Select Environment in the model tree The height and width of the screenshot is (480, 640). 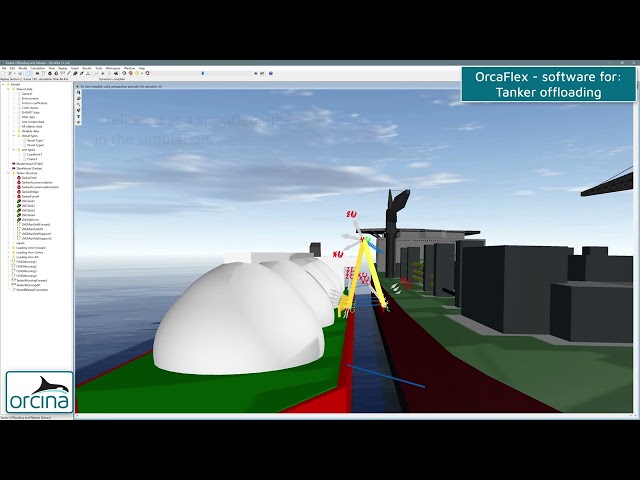coord(30,98)
